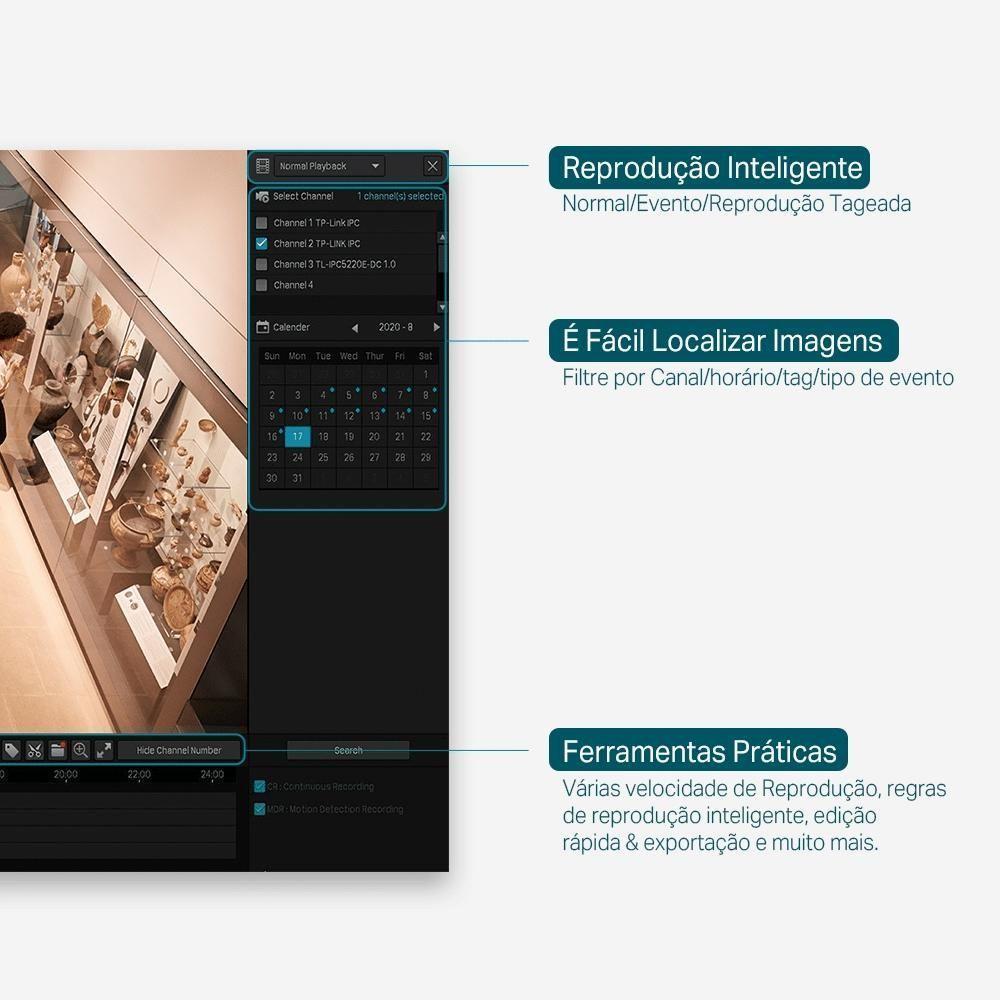1000x1000 pixels.
Task: Click the Select Channel camera icon
Action: 262,197
